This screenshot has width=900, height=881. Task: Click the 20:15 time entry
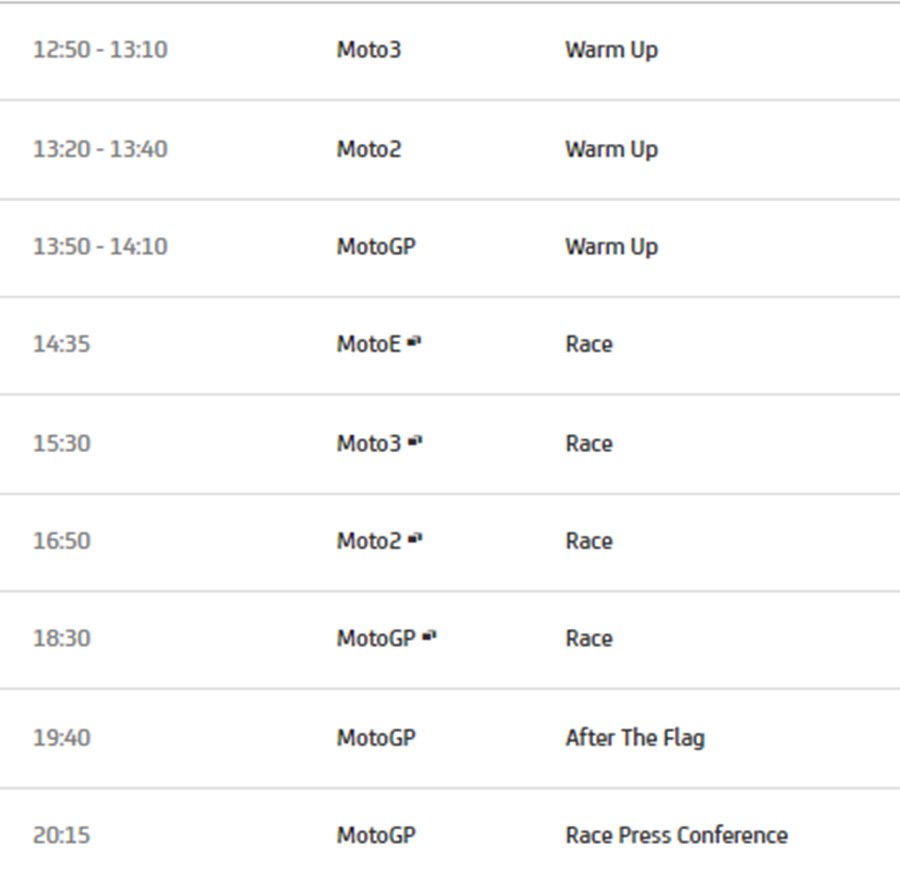[x=62, y=836]
